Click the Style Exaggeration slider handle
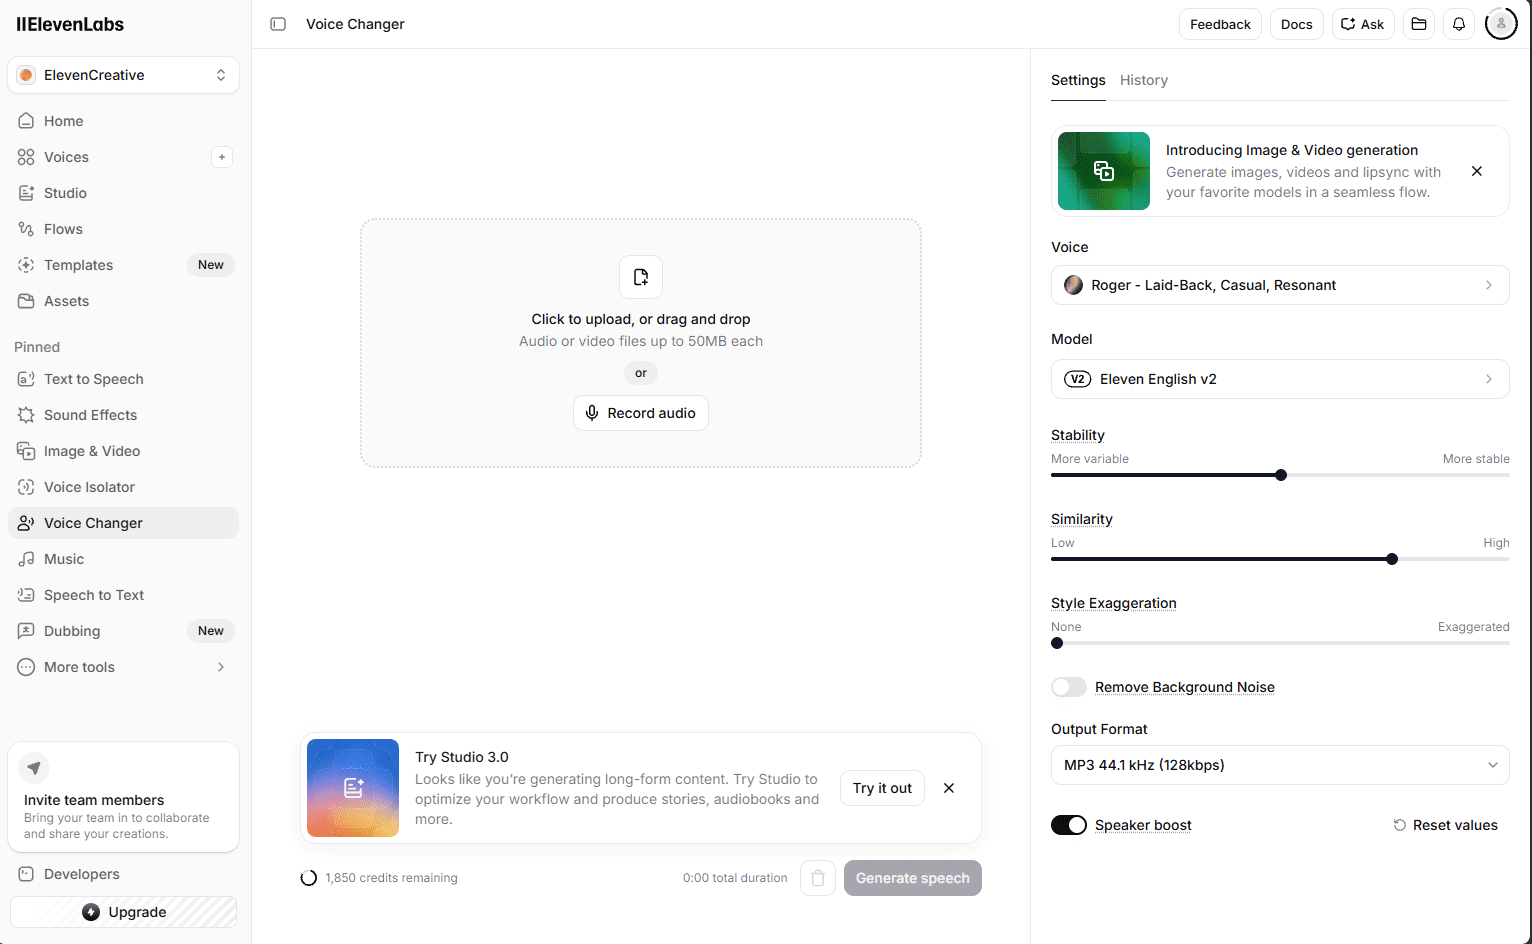Screen dimensions: 1532x944 [1057, 643]
